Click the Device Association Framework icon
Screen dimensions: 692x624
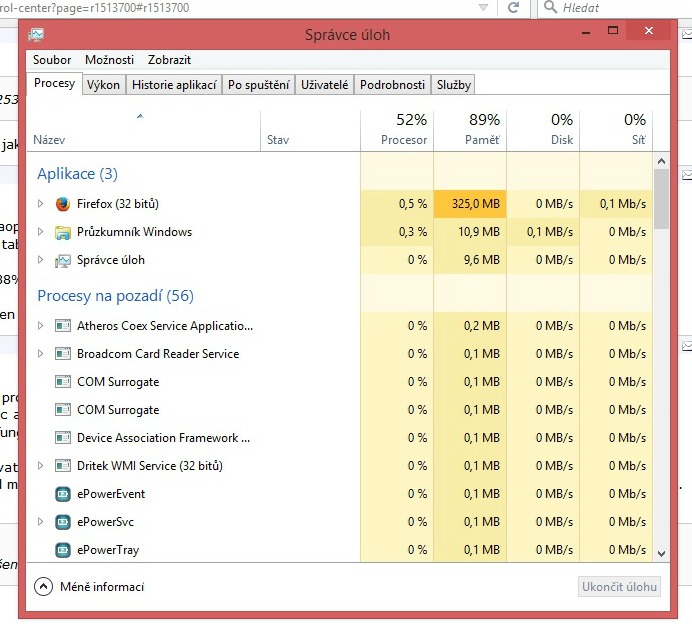click(63, 438)
